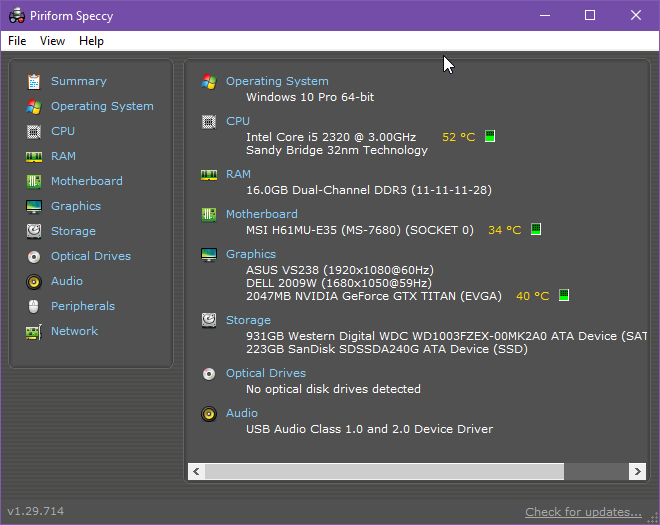Click the Check for updates link
This screenshot has height=525, width=660.
(583, 512)
